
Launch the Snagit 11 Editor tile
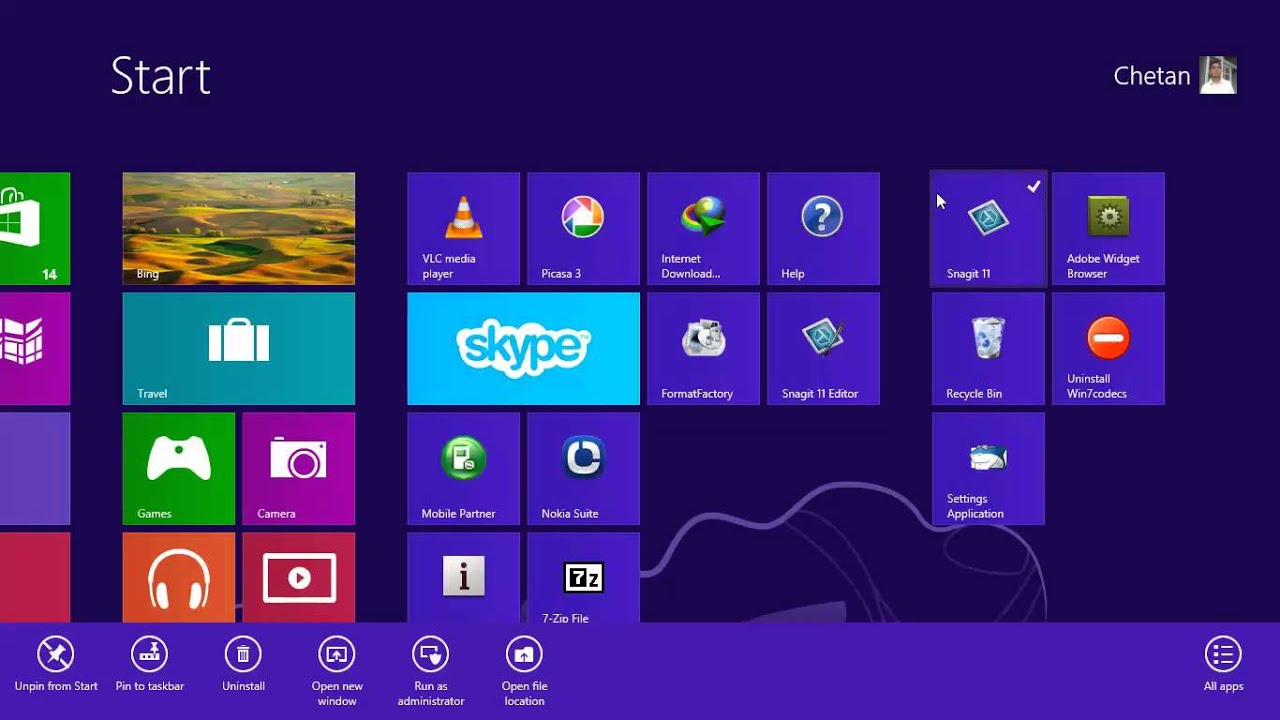[x=823, y=348]
